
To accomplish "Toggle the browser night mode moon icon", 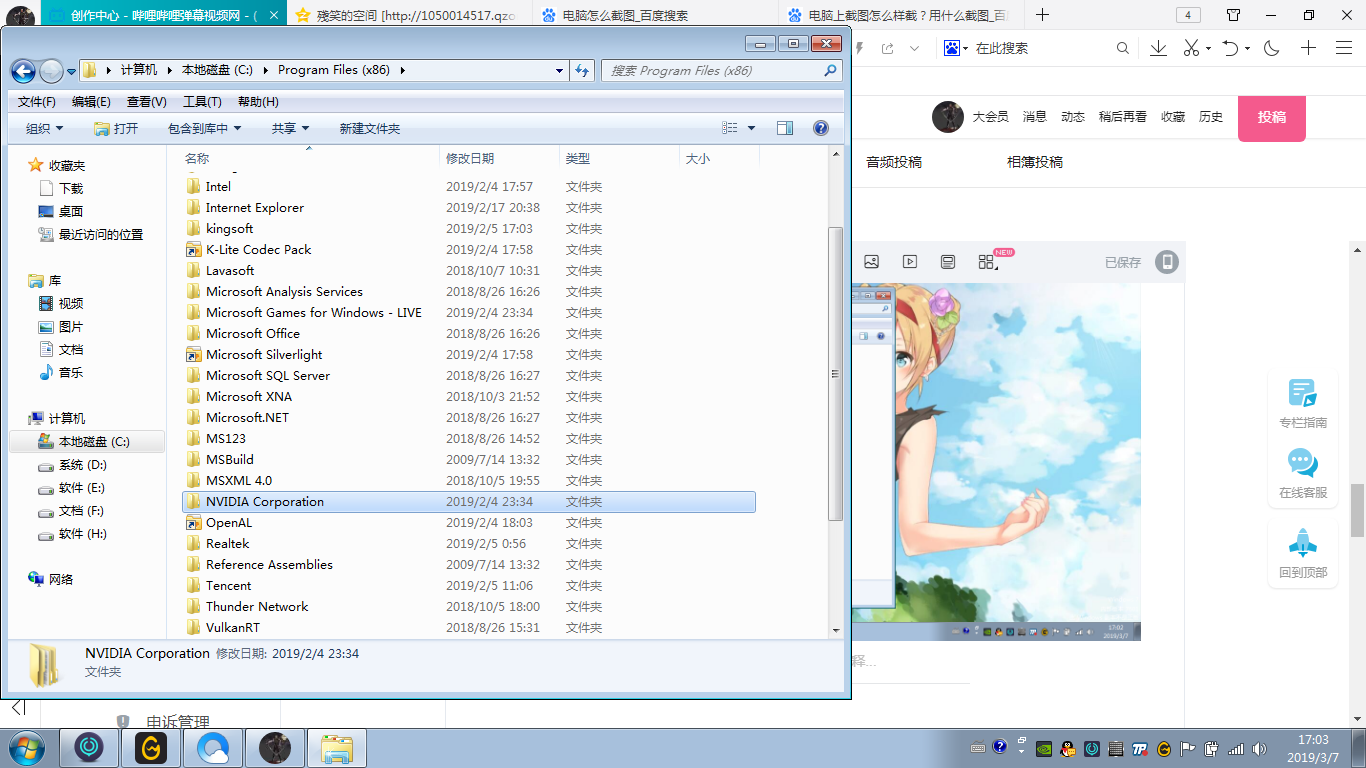I will coord(1272,48).
